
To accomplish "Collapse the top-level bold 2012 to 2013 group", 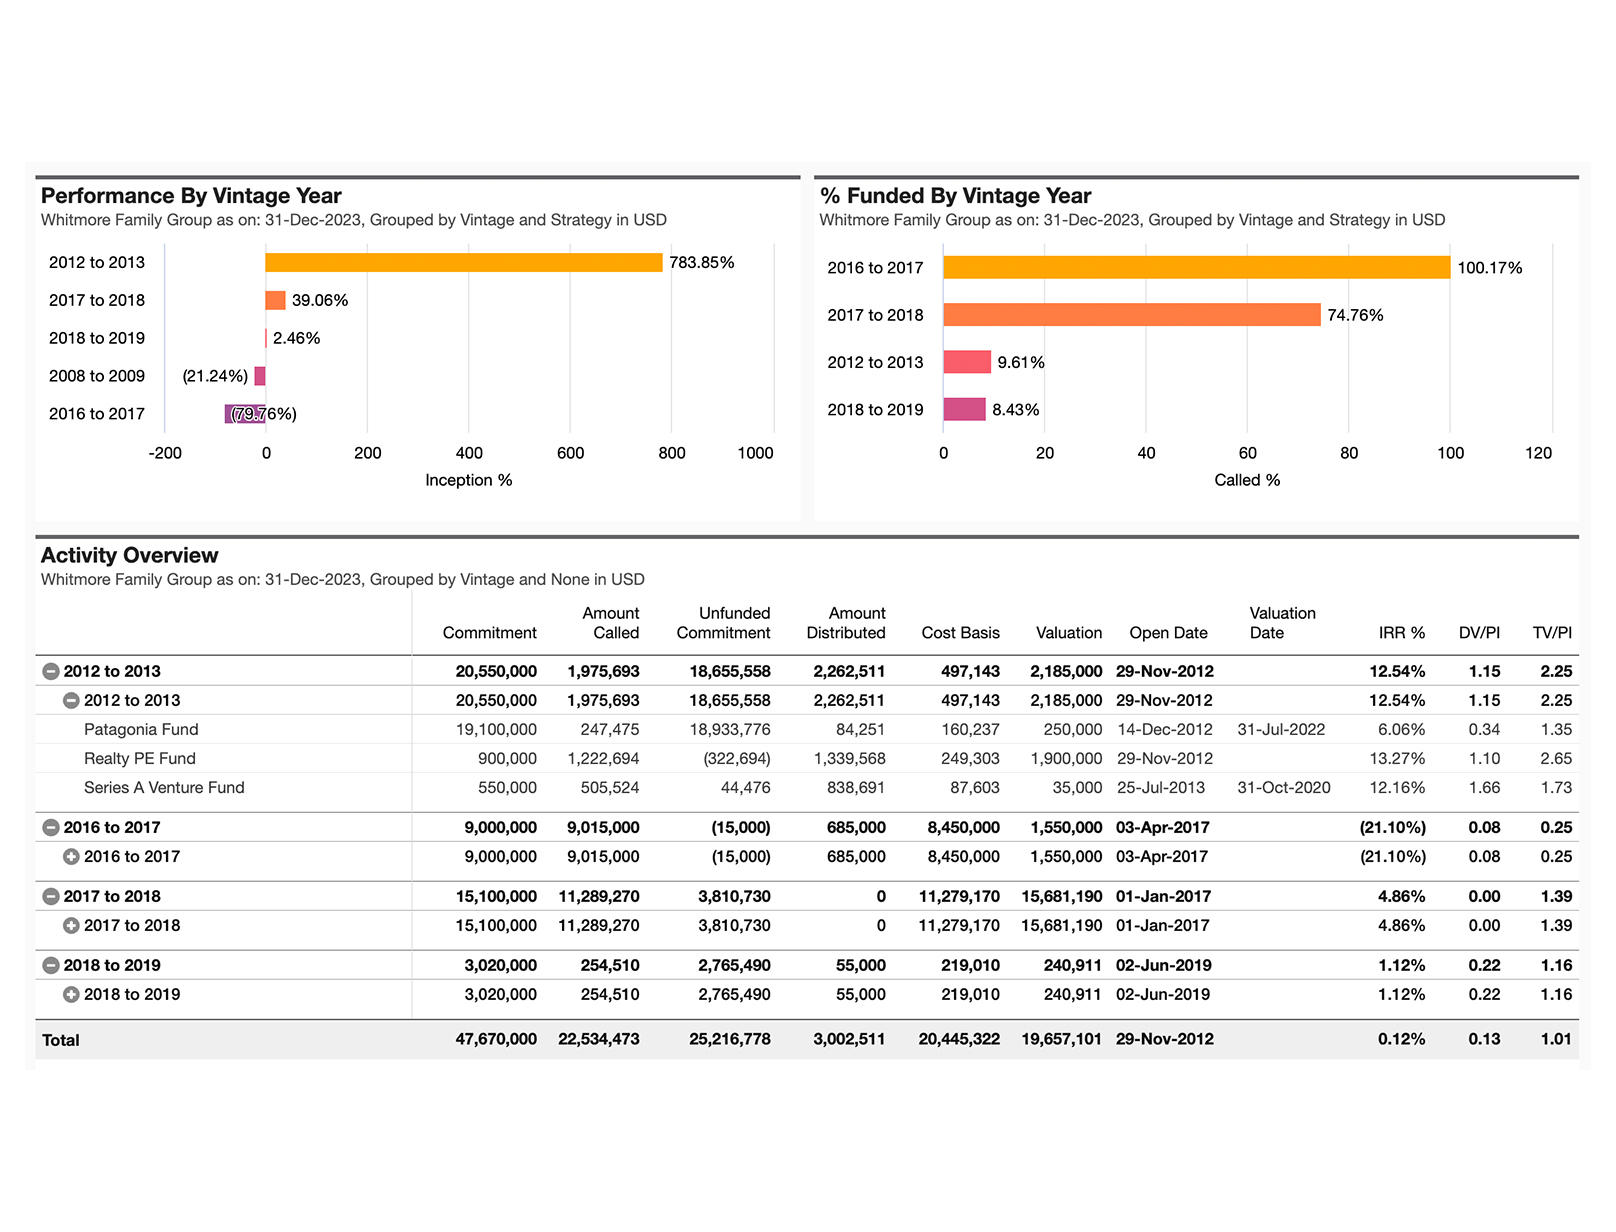I will pyautogui.click(x=51, y=672).
